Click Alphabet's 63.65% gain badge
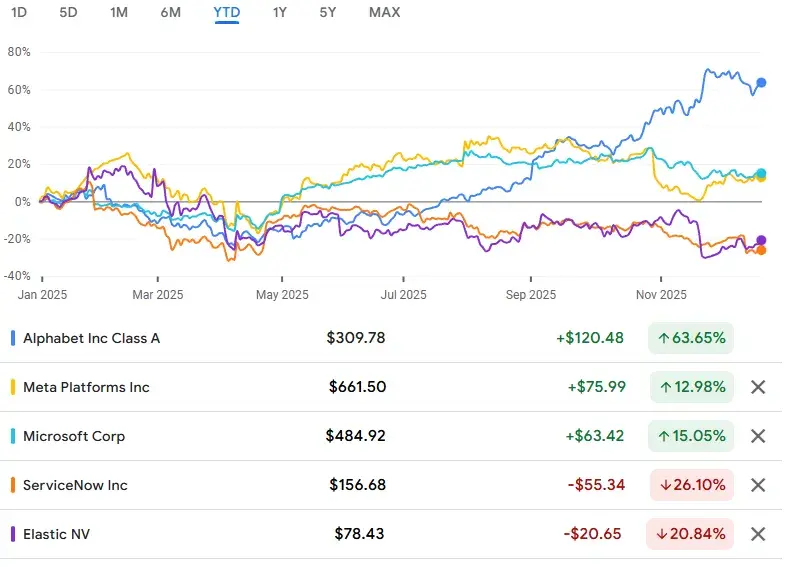Screen dimensions: 800x567 click(690, 338)
